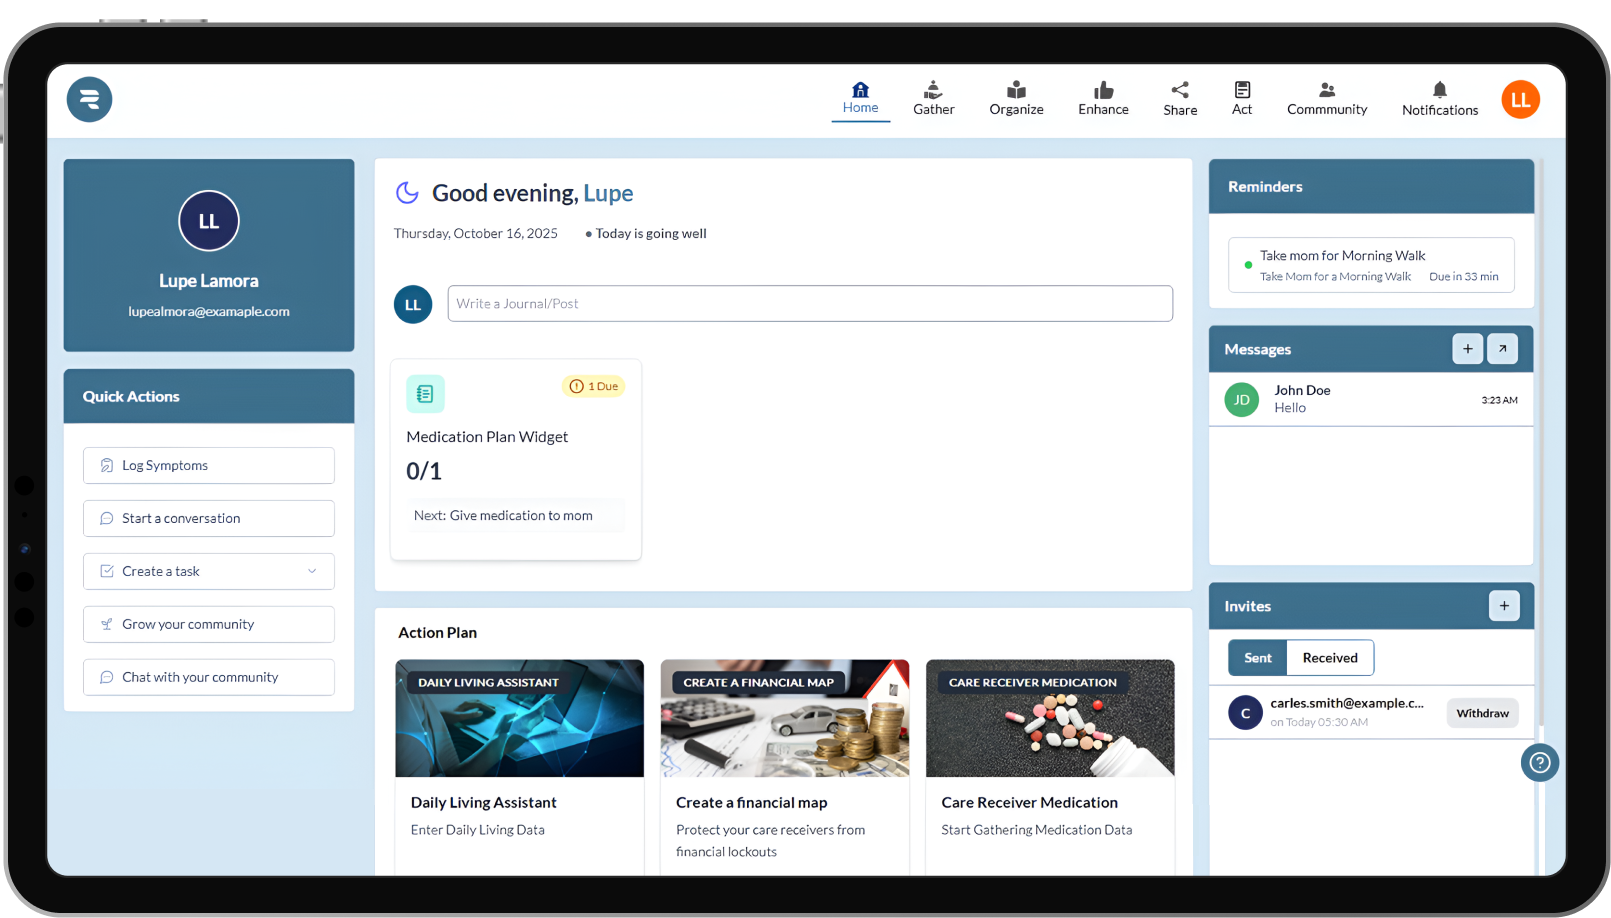Open the Community section

point(1327,99)
